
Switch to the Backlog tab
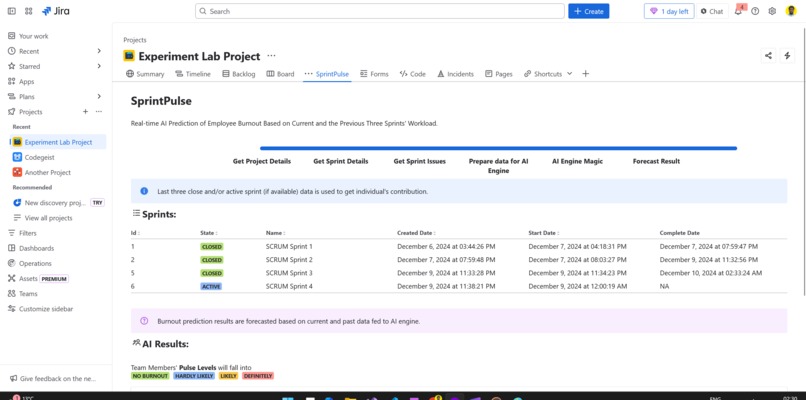coord(239,74)
